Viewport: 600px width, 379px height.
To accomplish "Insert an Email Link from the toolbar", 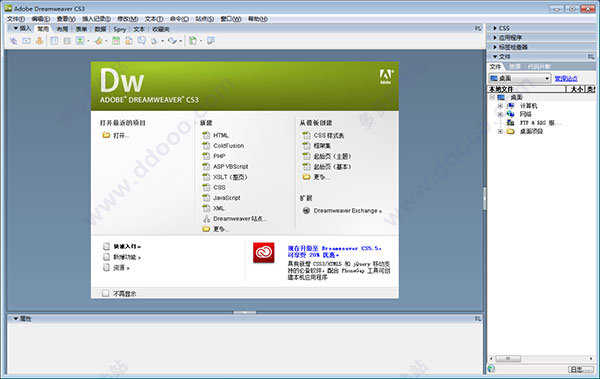I will pos(26,41).
